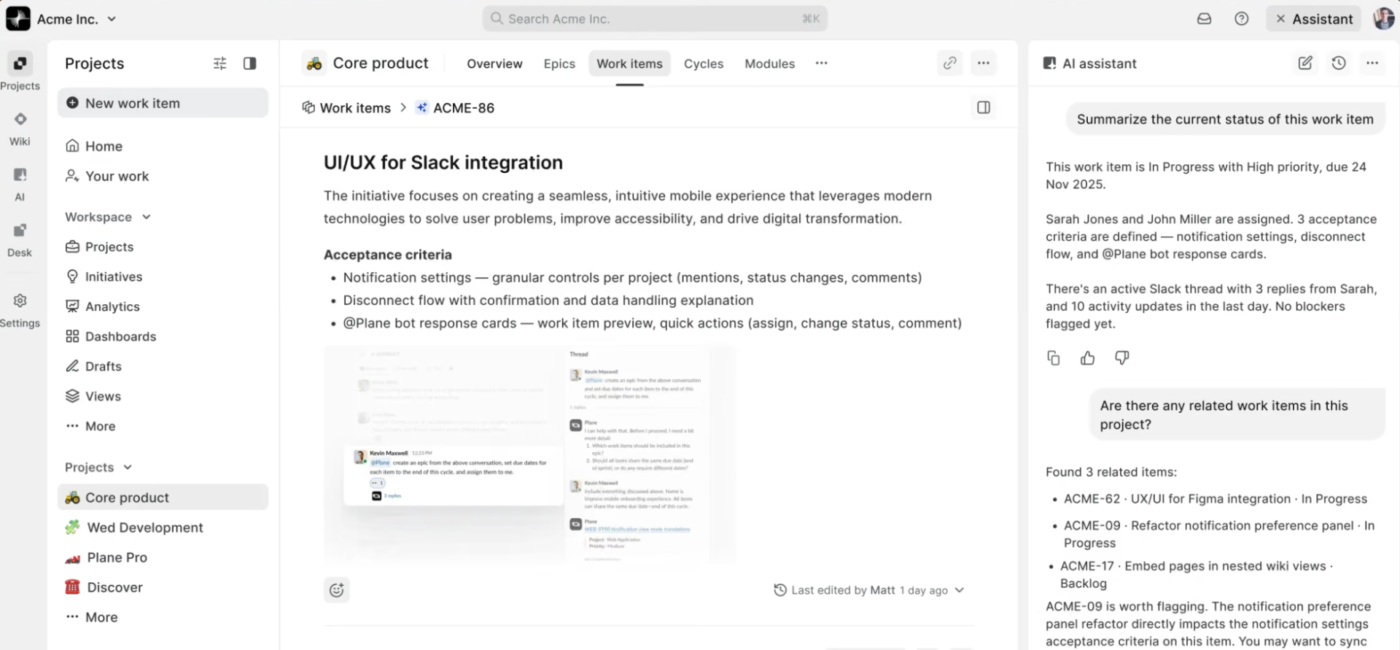Screen dimensions: 1400x650
Task: Click the ACME-86 work item type icon
Action: point(422,108)
